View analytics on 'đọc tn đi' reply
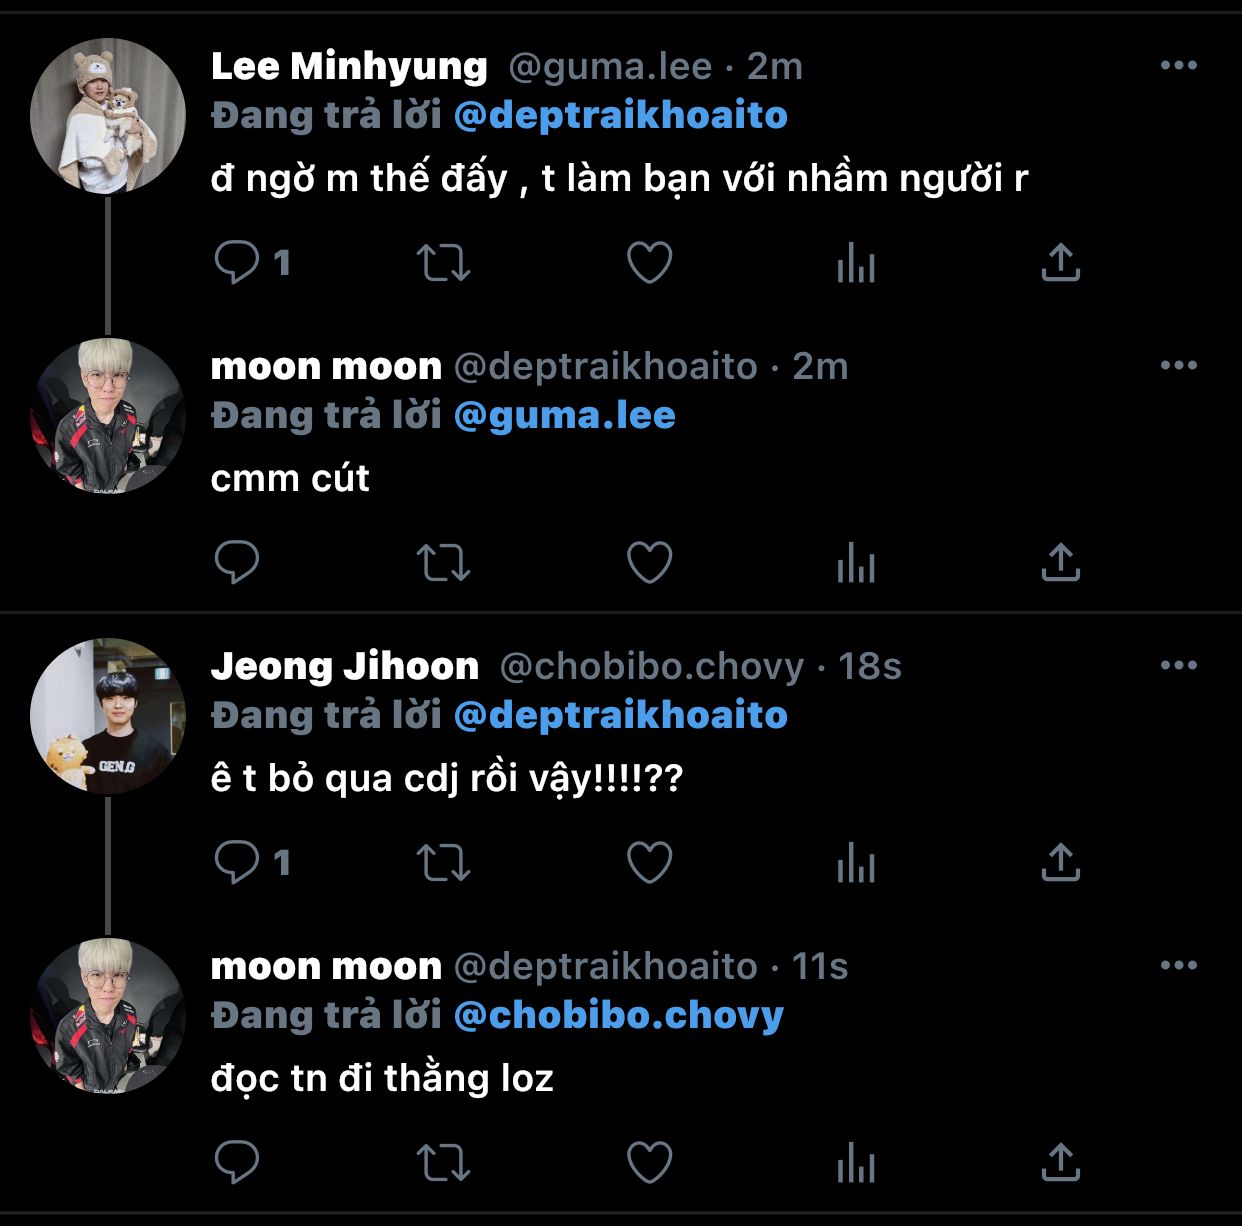Image resolution: width=1242 pixels, height=1226 pixels. coord(856,1165)
